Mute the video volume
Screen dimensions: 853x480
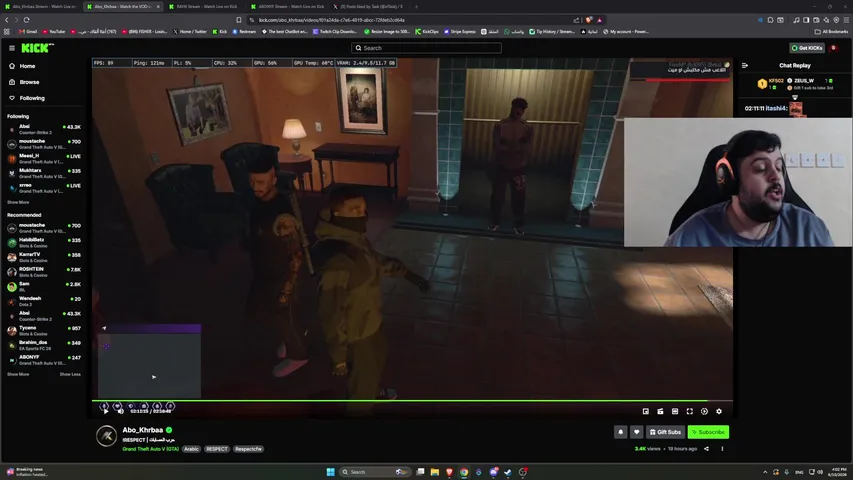[x=120, y=411]
